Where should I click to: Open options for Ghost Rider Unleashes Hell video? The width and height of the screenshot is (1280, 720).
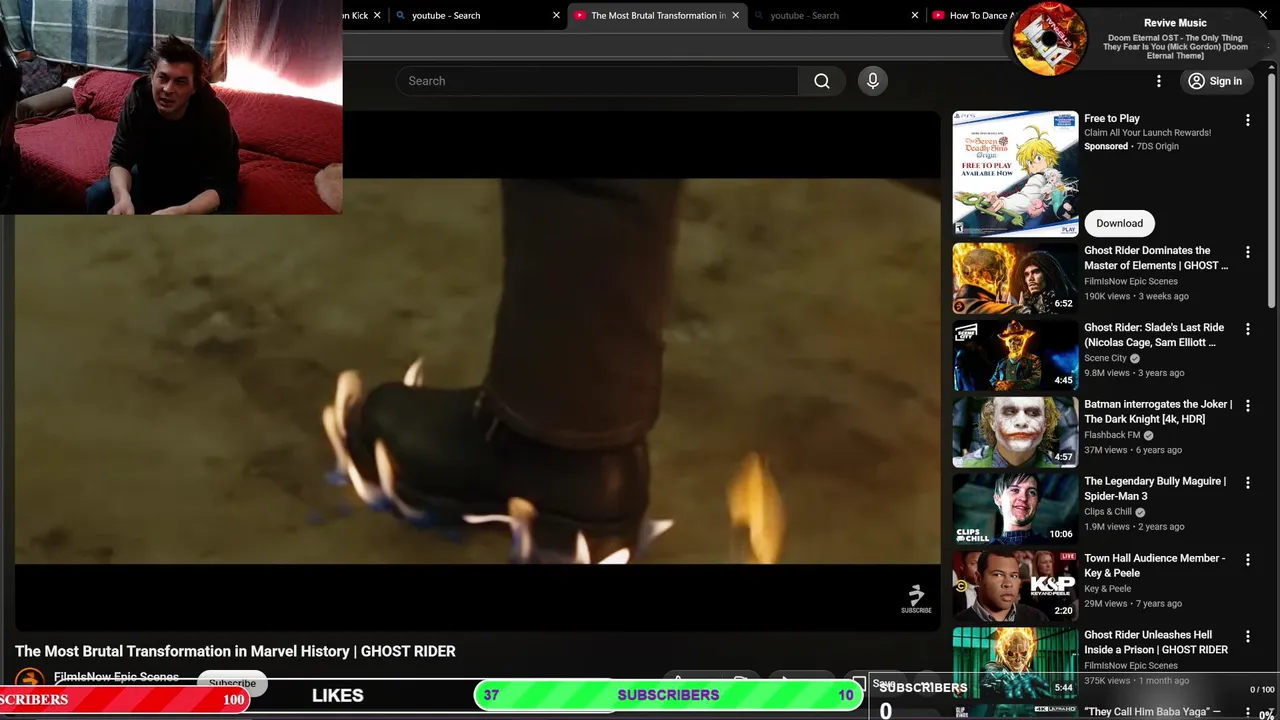point(1247,636)
